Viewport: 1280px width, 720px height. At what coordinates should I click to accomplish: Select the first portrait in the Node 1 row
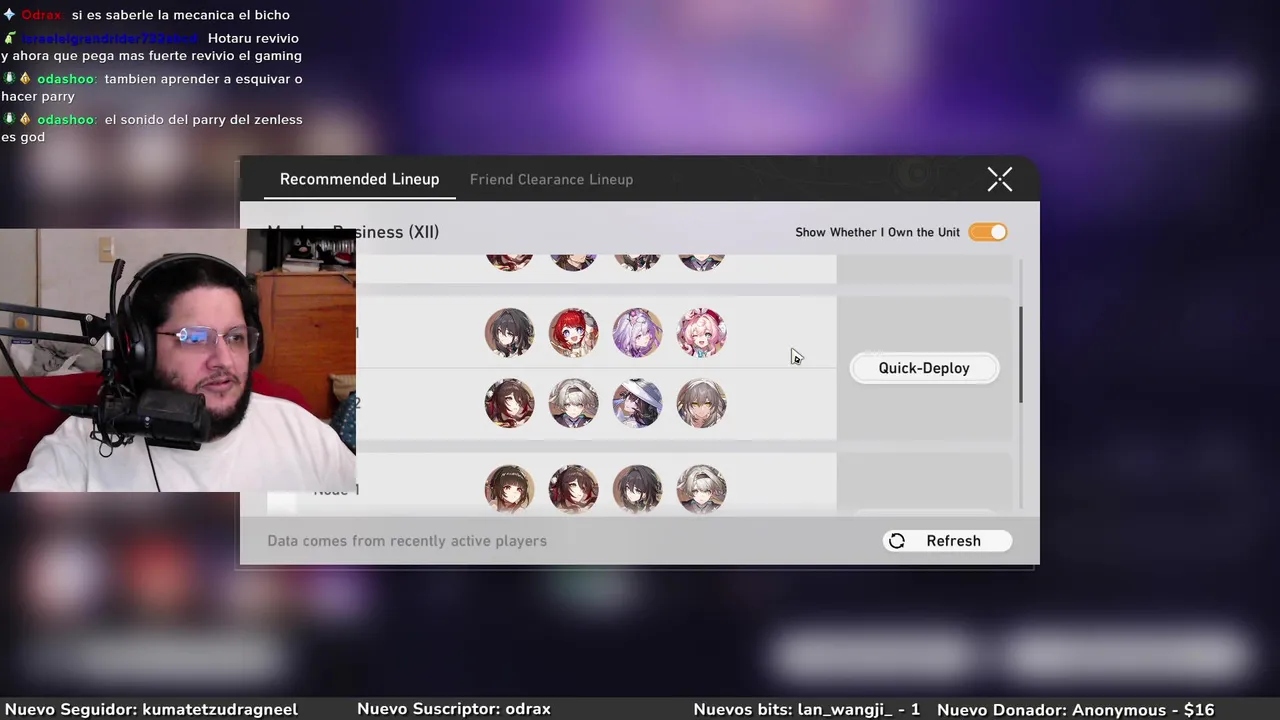pyautogui.click(x=509, y=489)
